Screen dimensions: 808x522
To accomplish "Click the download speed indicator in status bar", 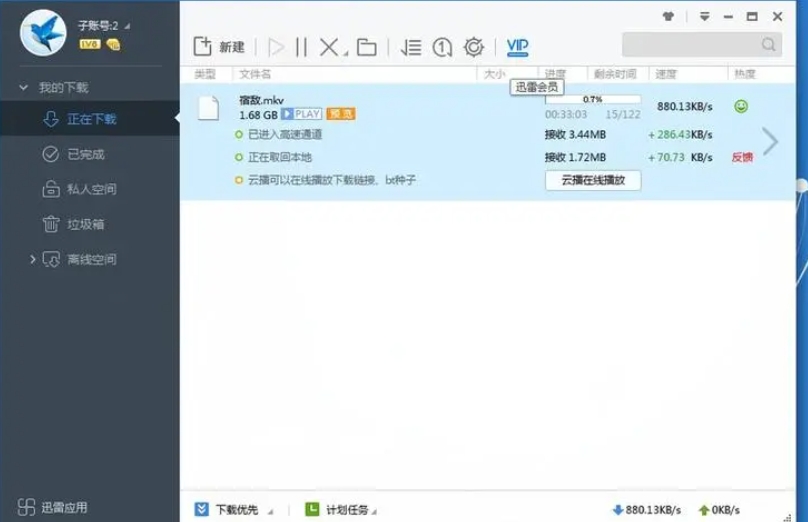I will 647,510.
